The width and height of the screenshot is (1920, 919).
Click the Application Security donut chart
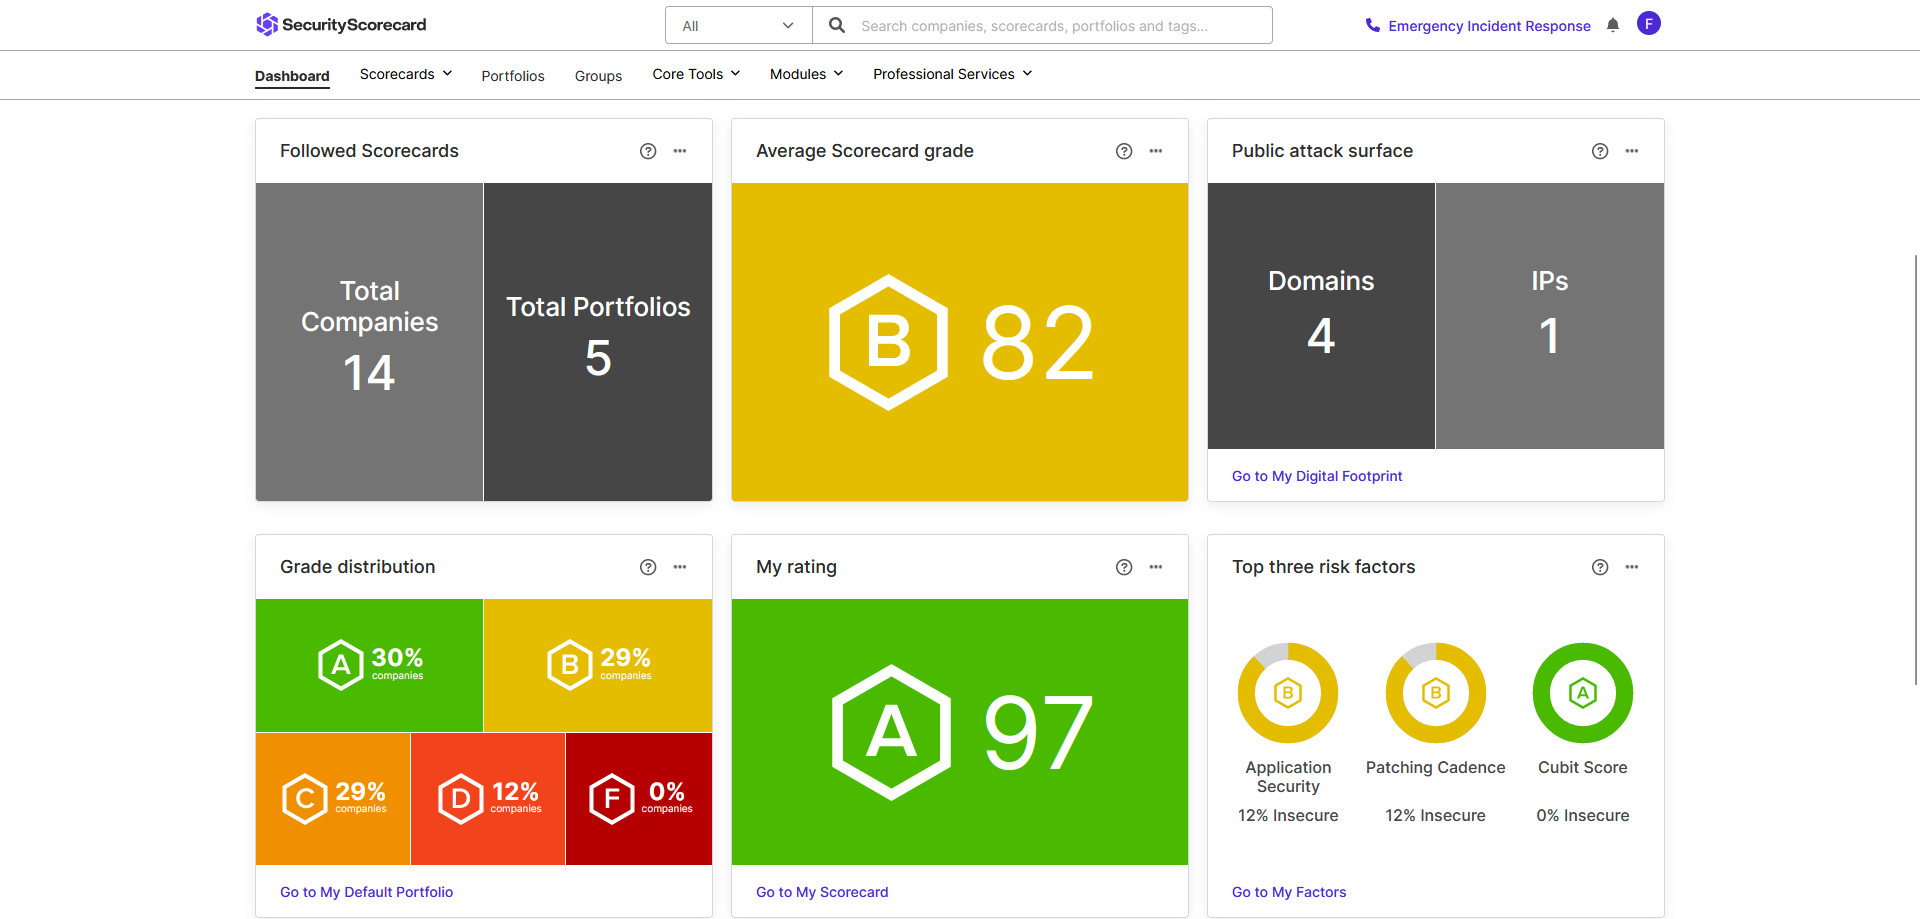(1288, 693)
